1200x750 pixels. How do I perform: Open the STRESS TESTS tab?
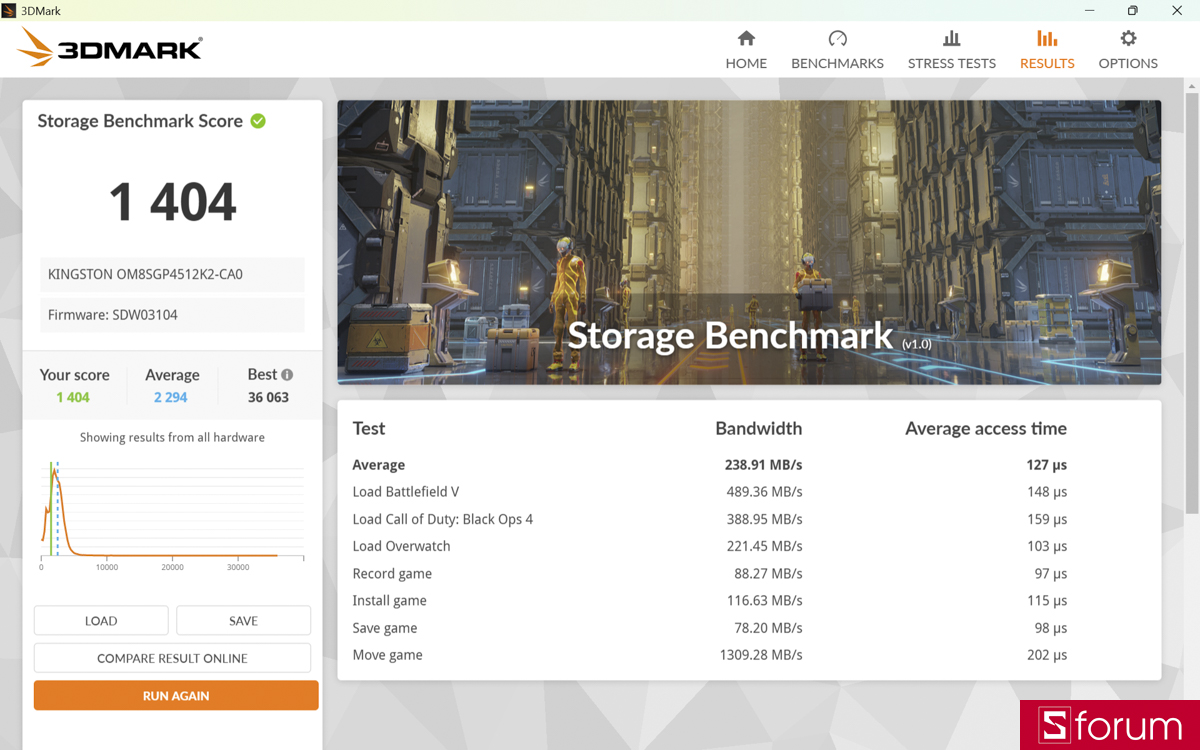tap(951, 50)
